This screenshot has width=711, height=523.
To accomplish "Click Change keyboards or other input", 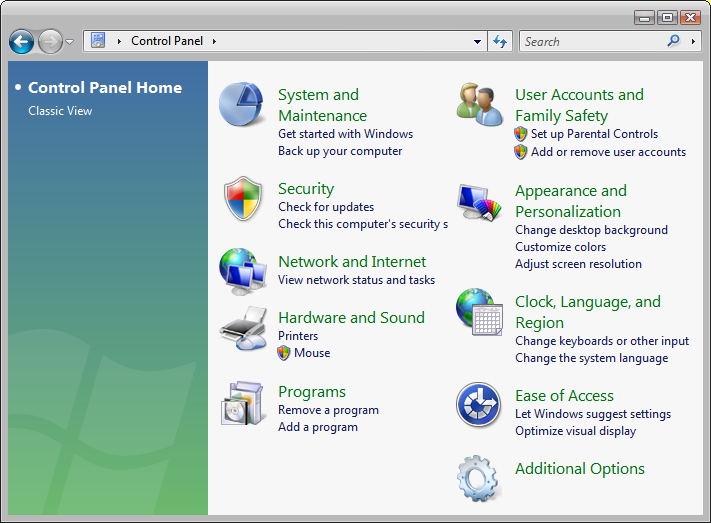I will [x=602, y=341].
